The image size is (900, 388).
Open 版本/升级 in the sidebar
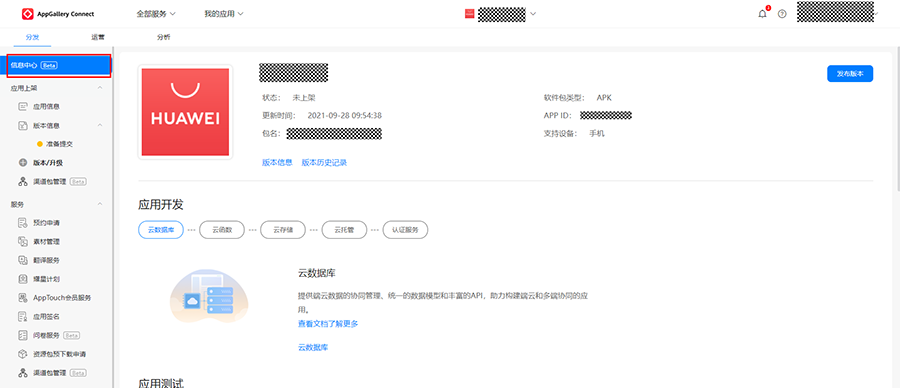point(48,162)
